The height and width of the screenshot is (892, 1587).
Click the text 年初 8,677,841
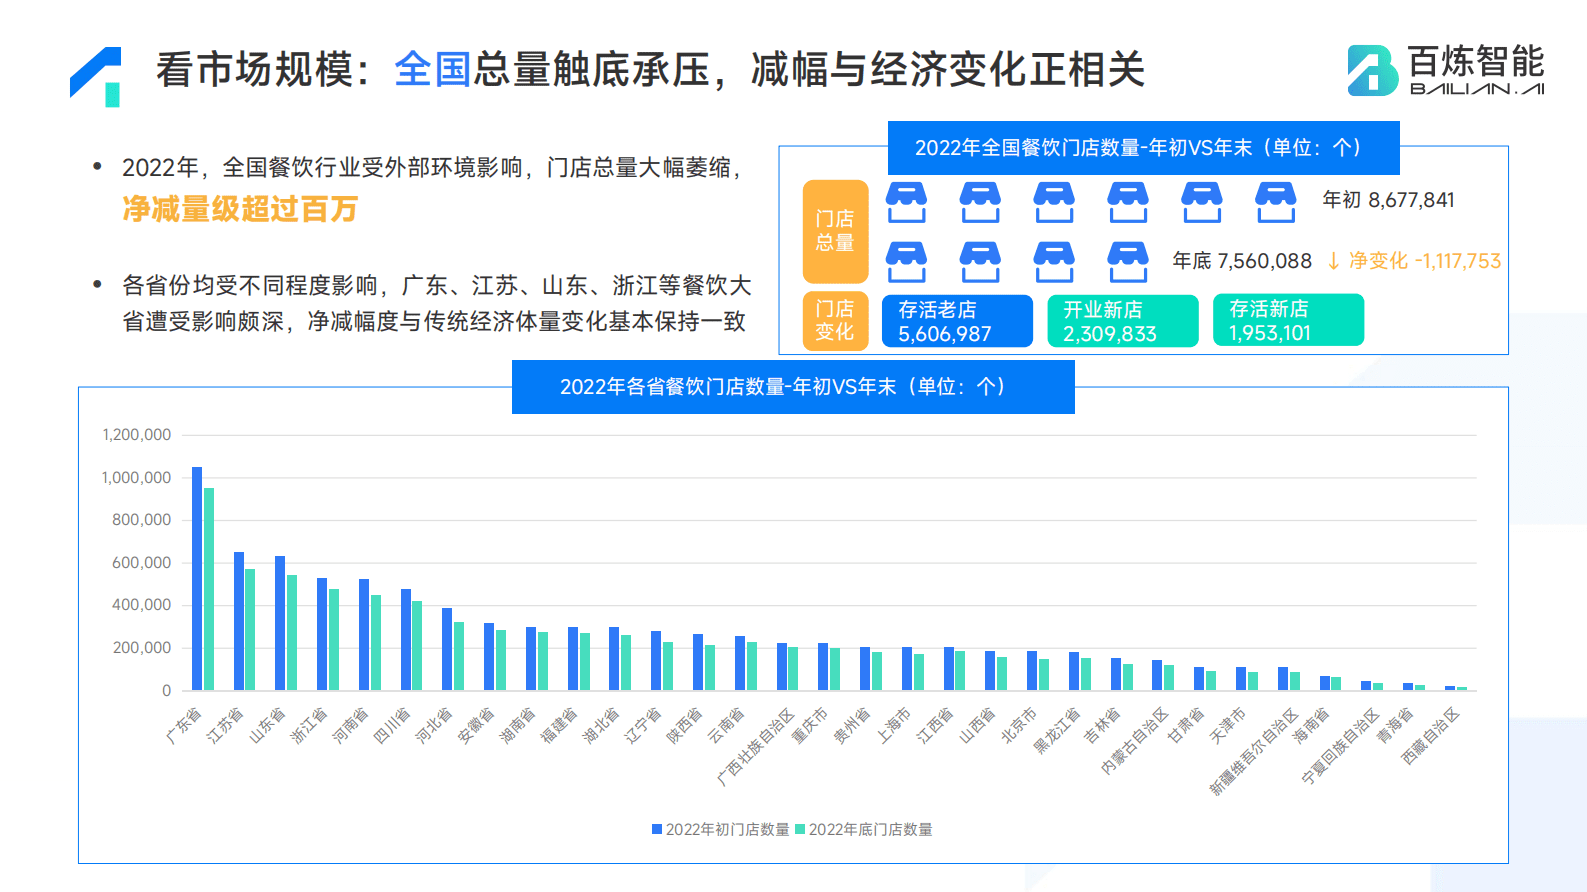1388,200
